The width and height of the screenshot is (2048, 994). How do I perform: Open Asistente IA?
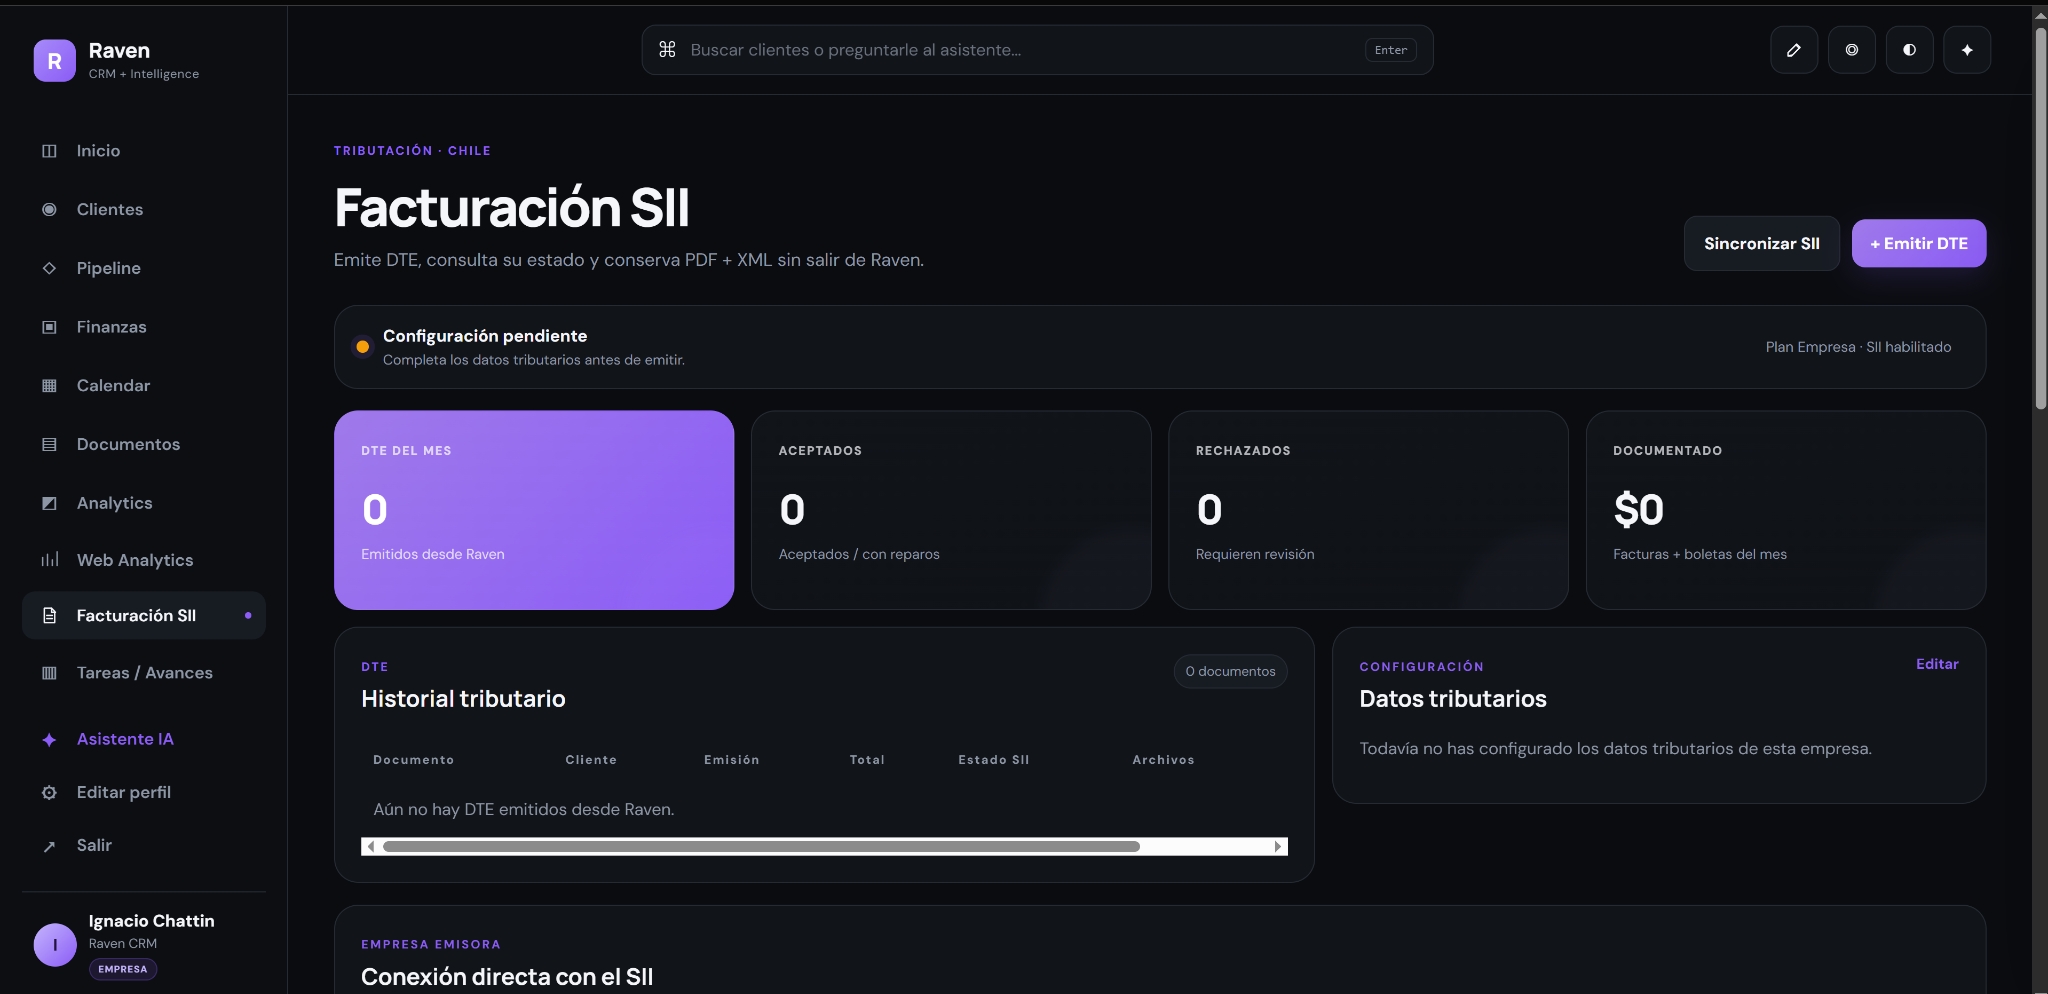pos(144,740)
